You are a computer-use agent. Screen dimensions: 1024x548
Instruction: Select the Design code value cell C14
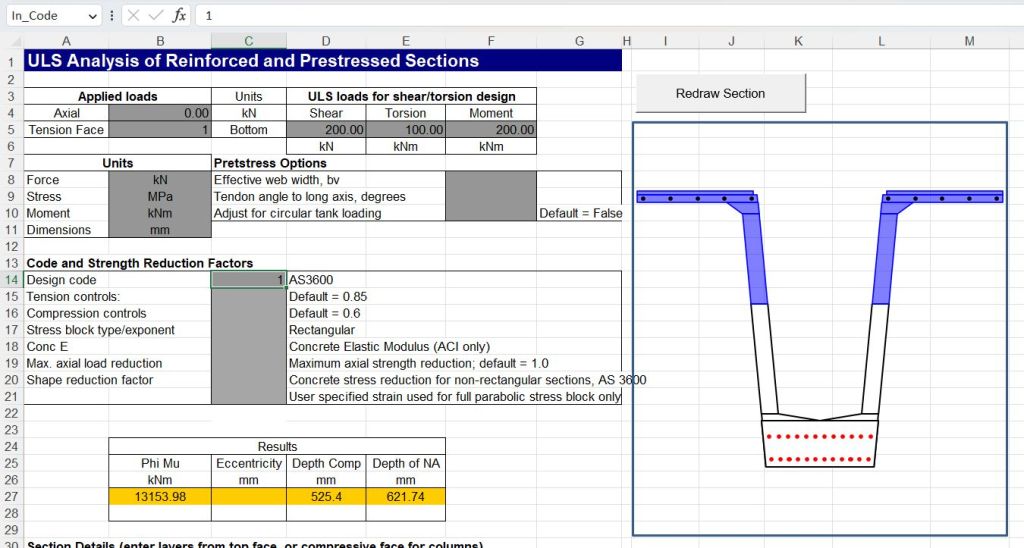click(248, 280)
